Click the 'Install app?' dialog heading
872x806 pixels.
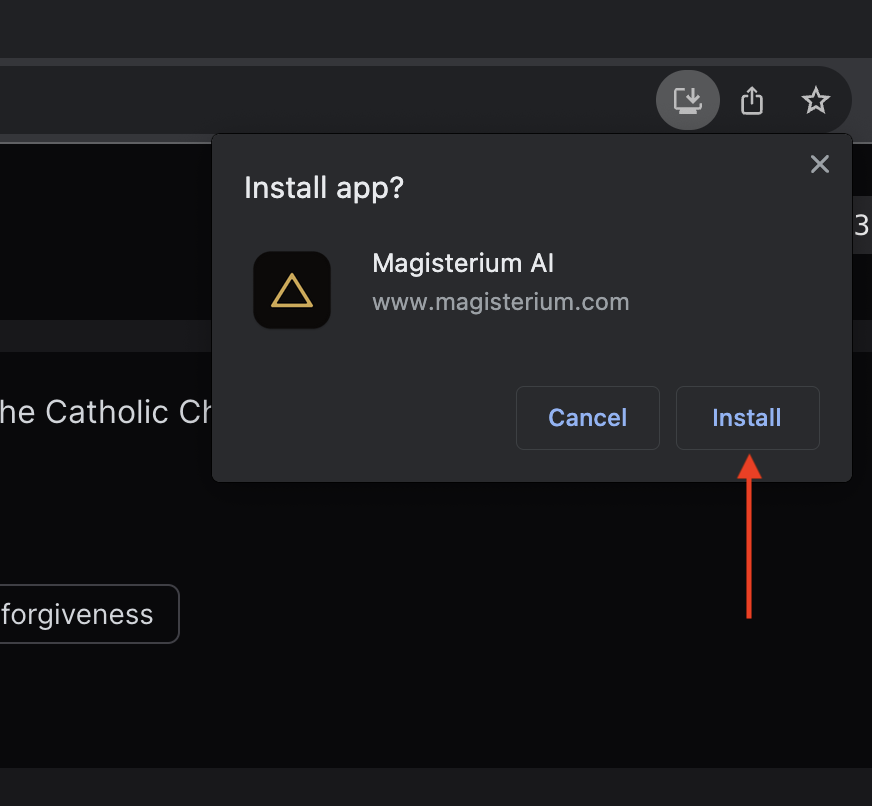pos(324,188)
